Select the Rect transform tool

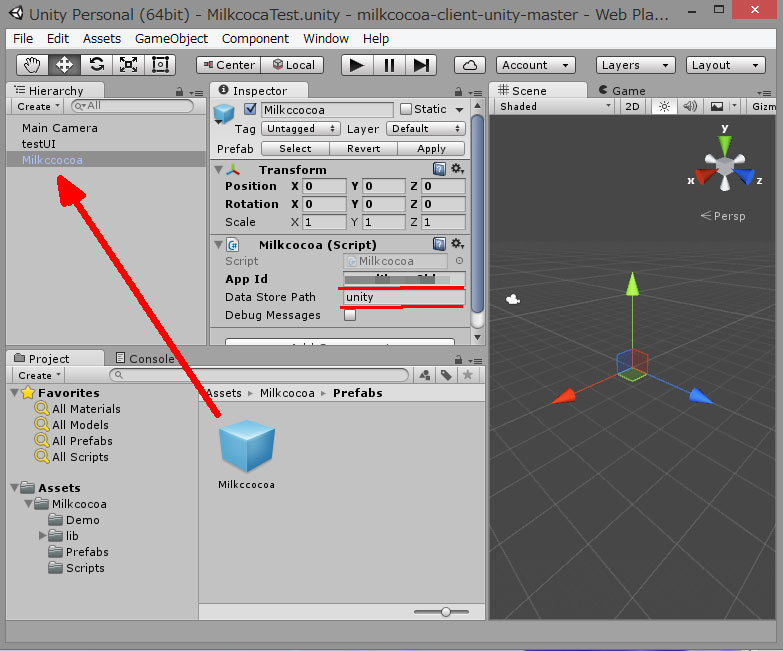(x=160, y=65)
